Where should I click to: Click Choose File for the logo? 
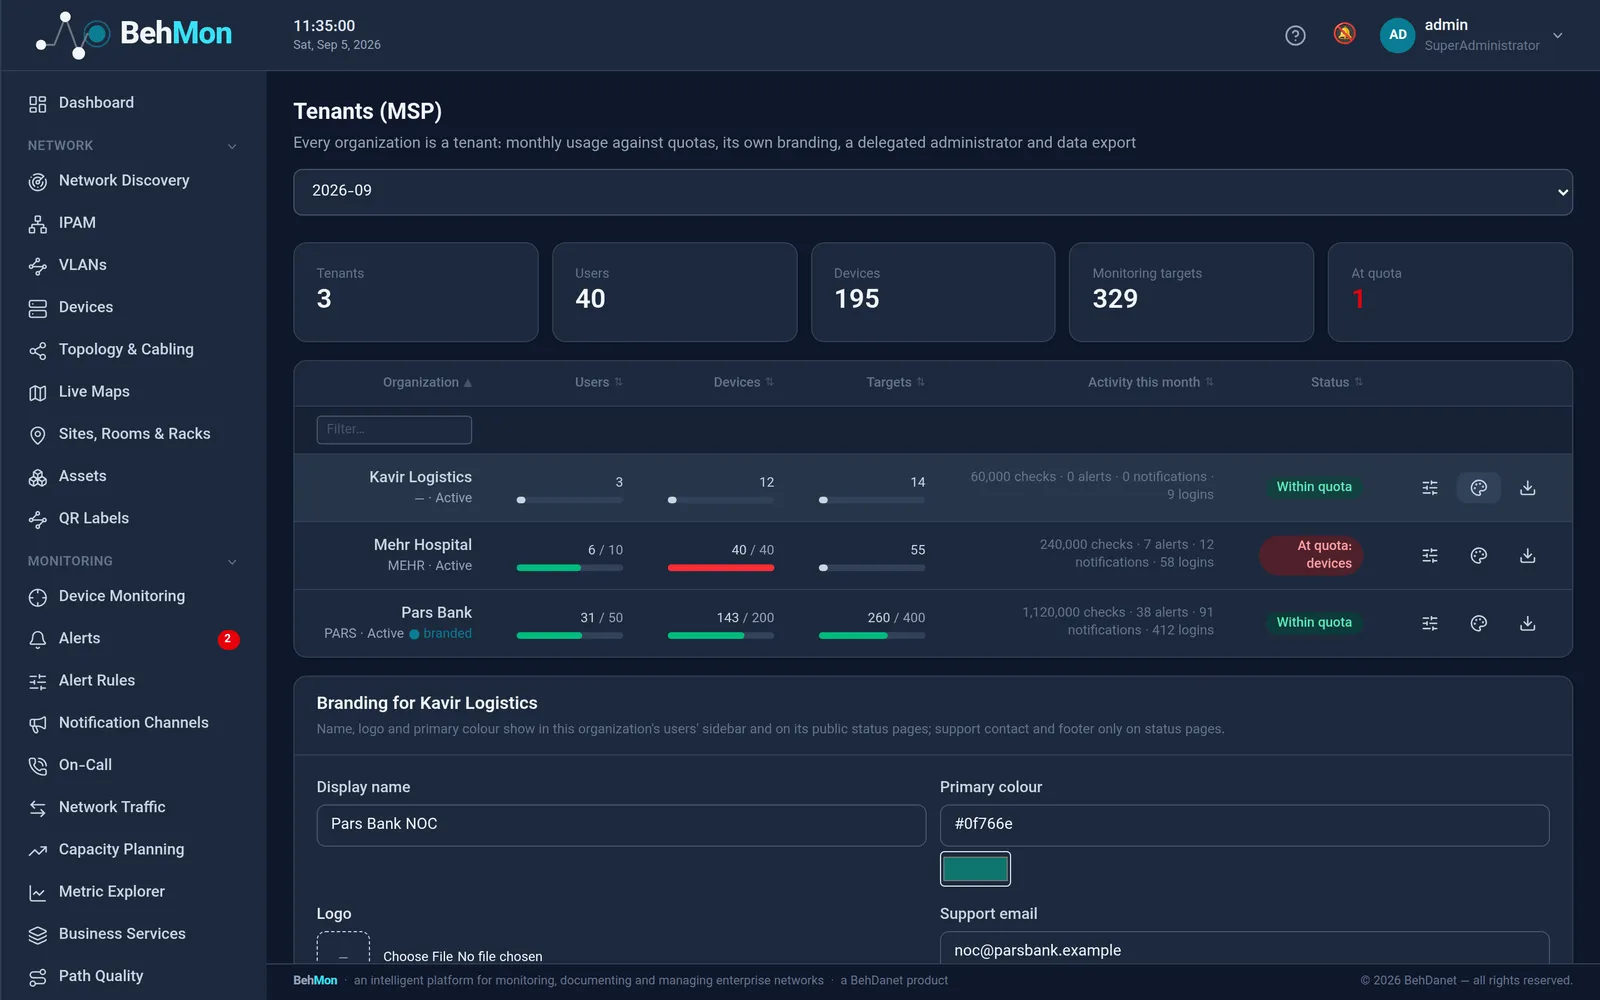pyautogui.click(x=418, y=956)
